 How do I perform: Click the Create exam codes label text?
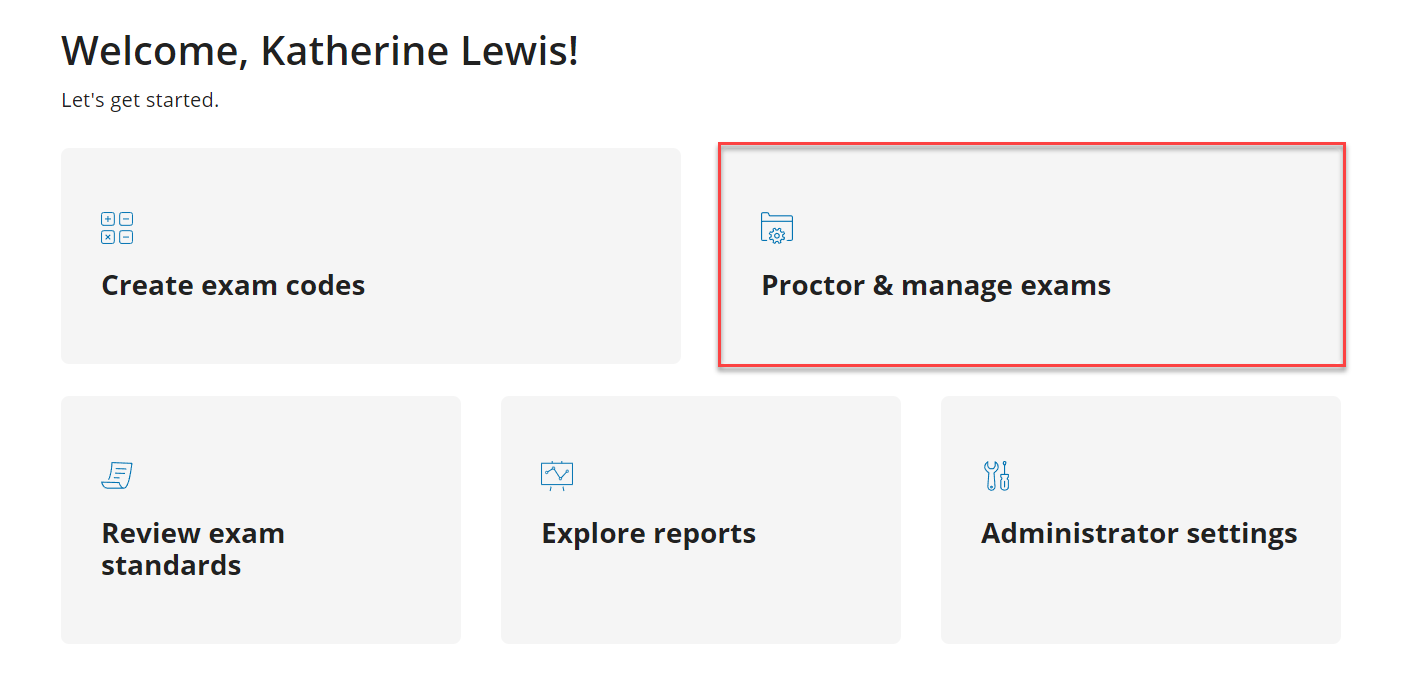click(x=233, y=285)
